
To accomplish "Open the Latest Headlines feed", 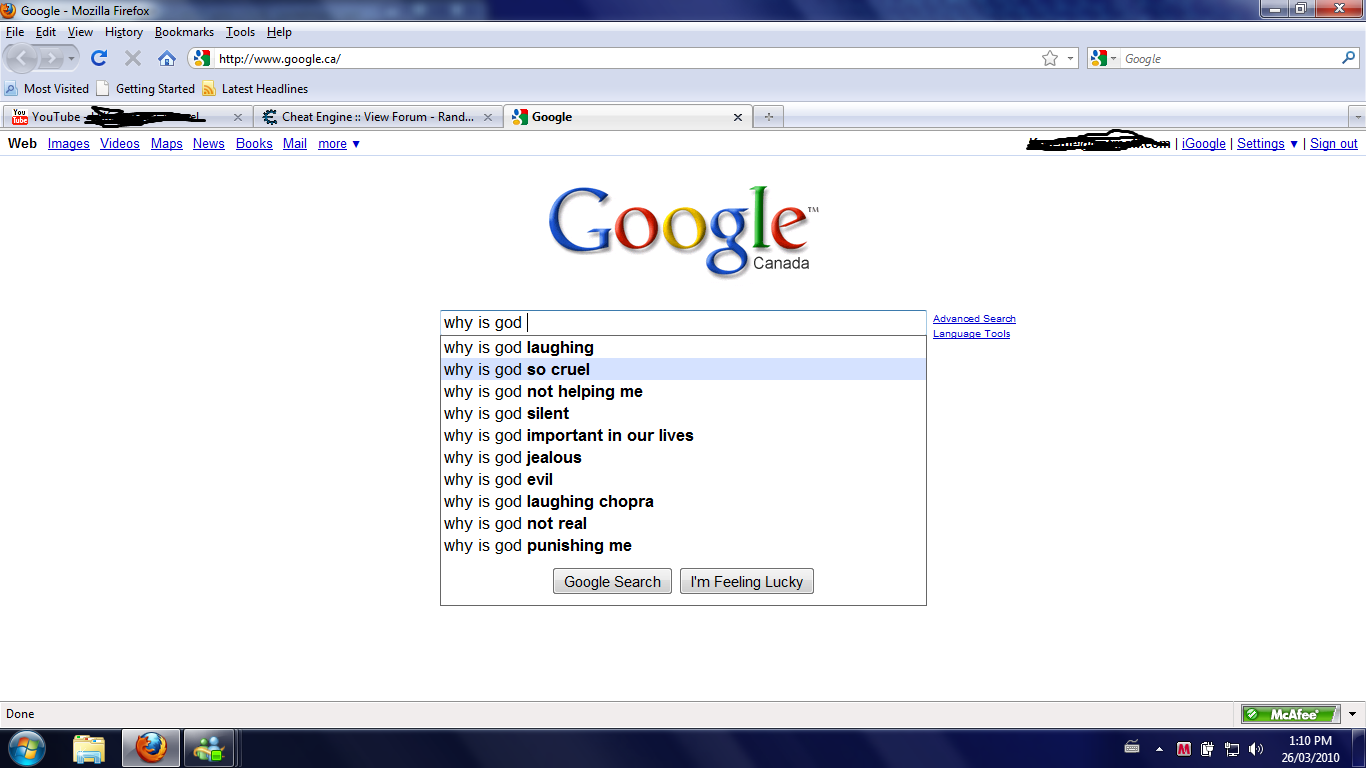I will point(255,88).
